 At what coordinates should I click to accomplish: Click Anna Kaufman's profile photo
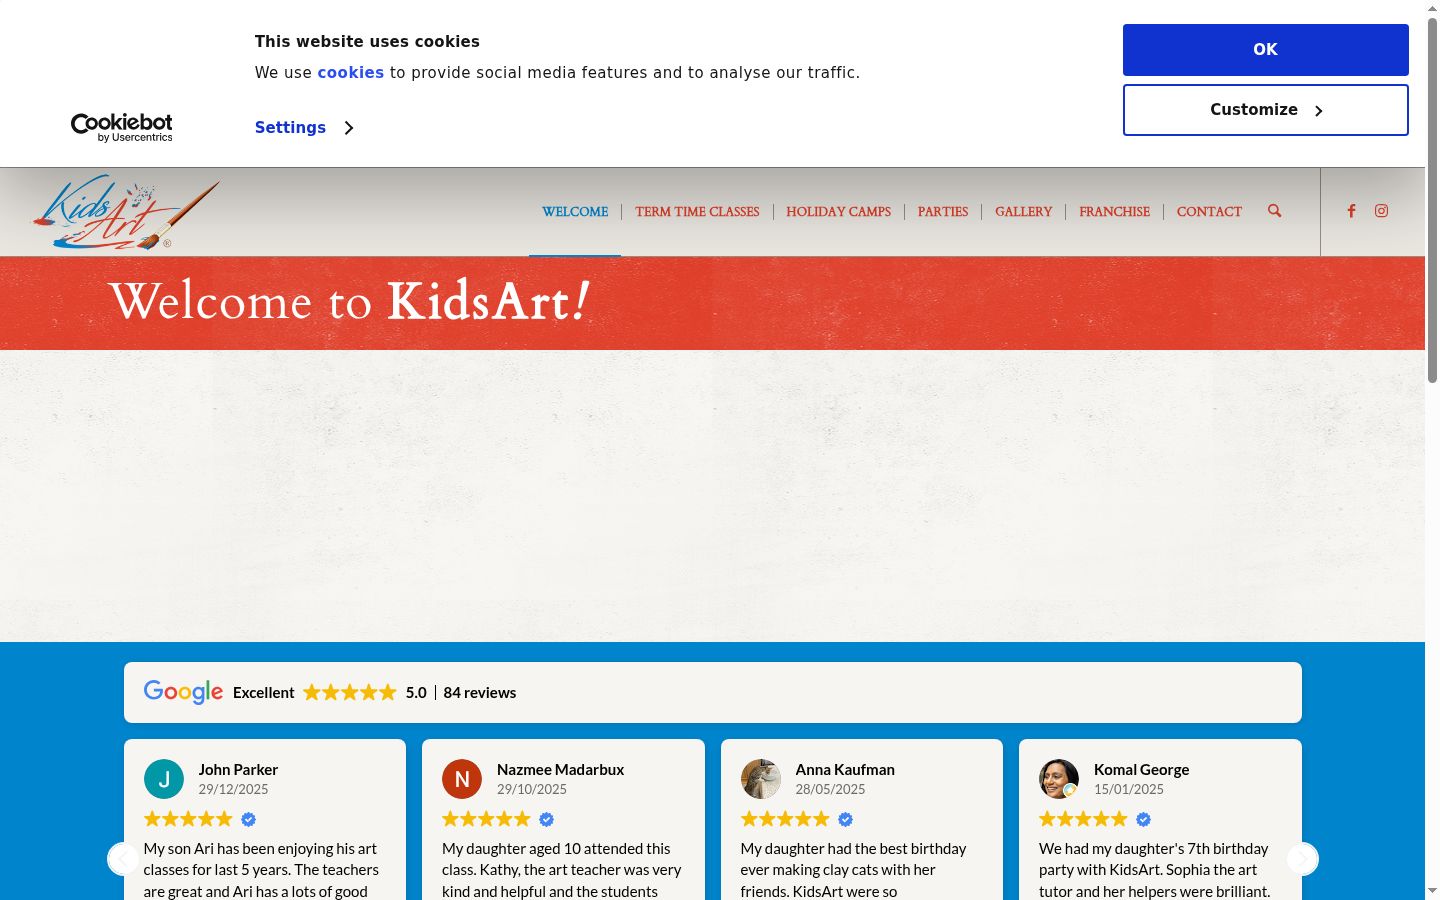tap(761, 779)
